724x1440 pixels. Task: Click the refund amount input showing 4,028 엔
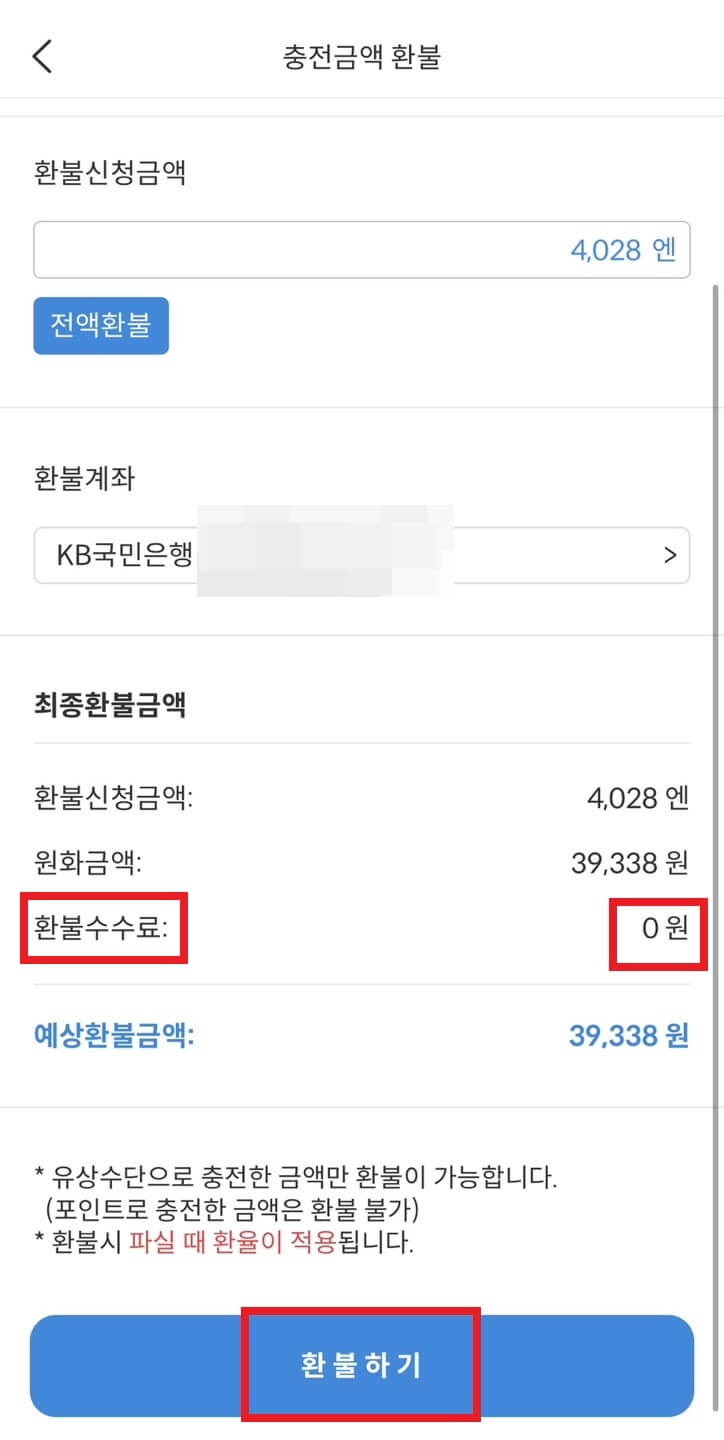[362, 249]
